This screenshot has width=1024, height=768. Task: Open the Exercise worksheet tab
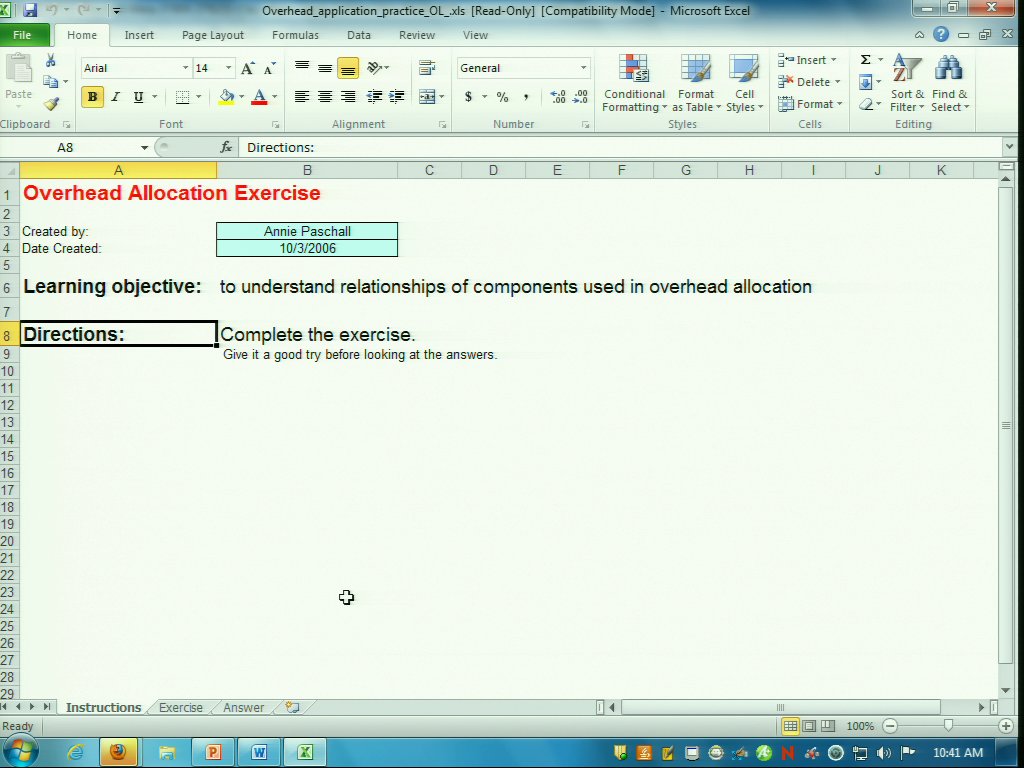coord(181,707)
